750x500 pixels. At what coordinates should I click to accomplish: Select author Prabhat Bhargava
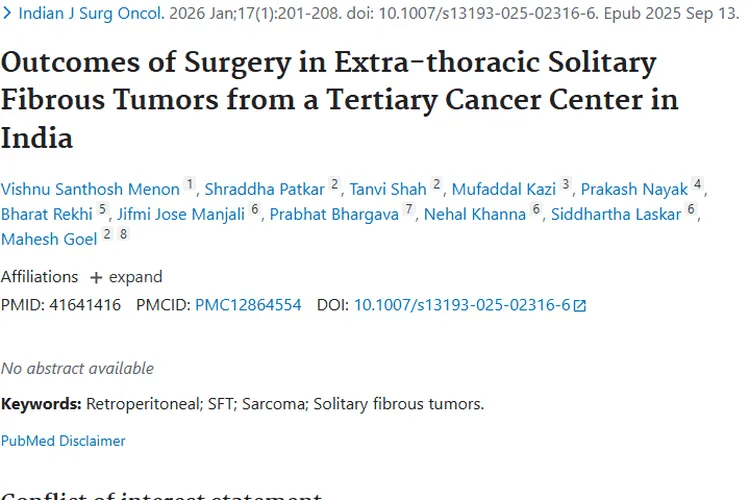(x=334, y=215)
